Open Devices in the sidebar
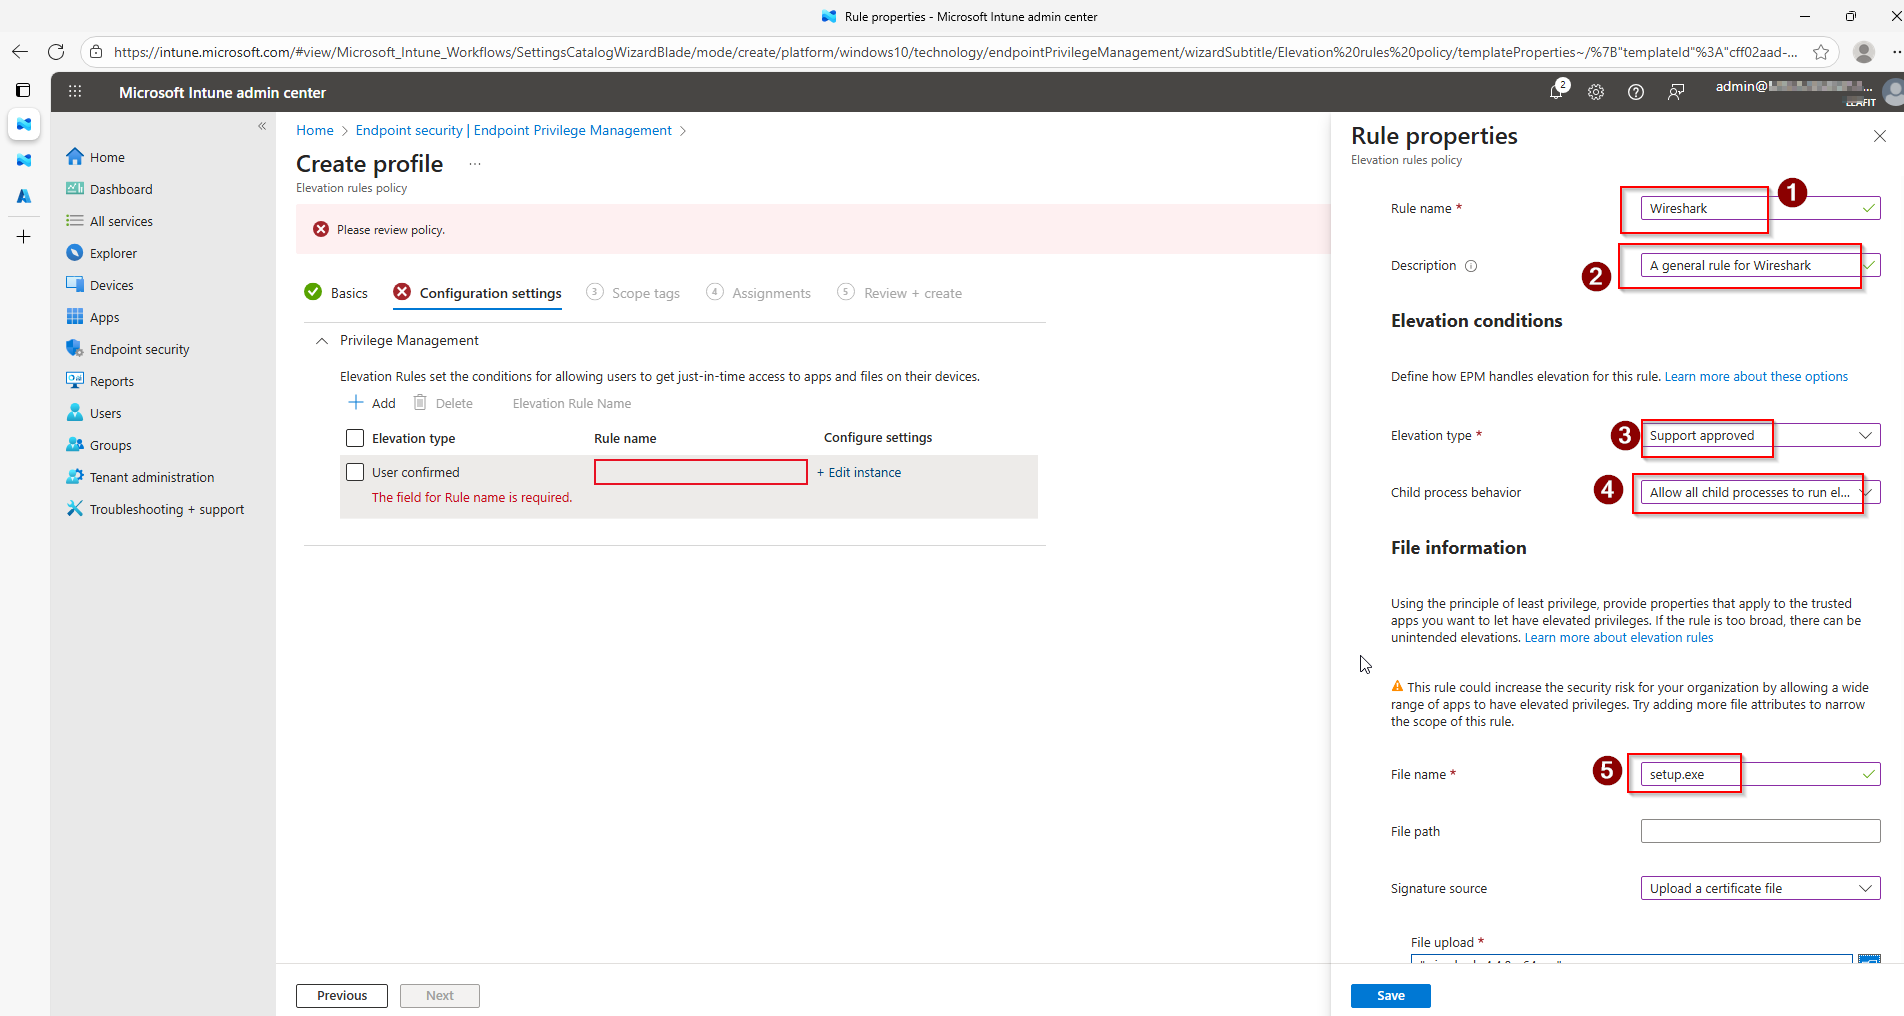1904x1016 pixels. coord(111,285)
